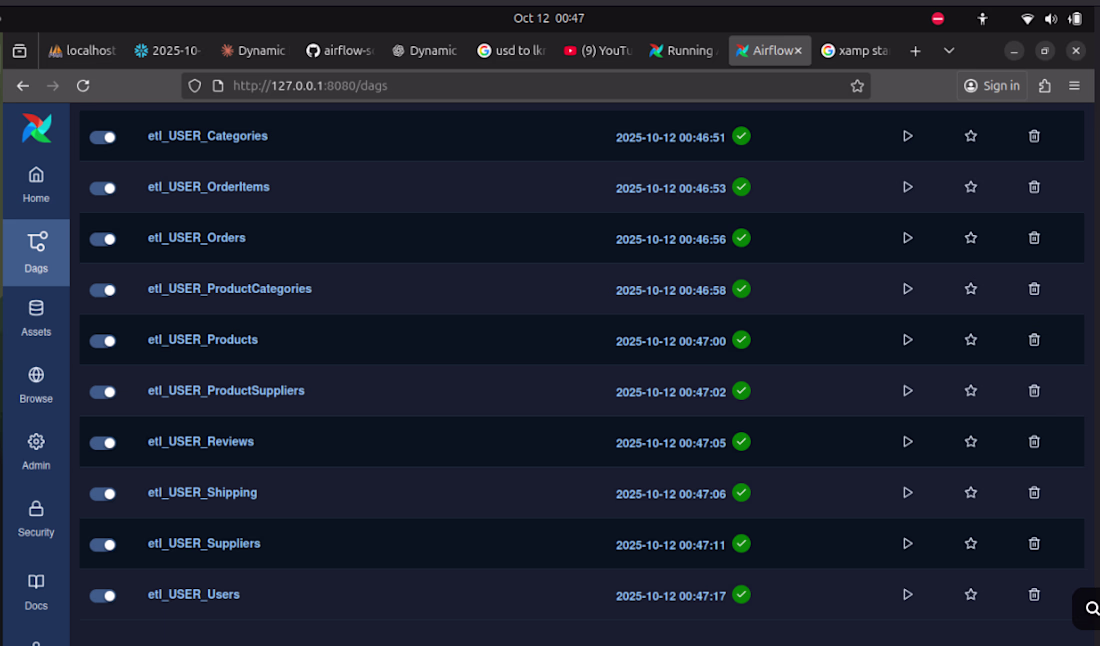Image resolution: width=1100 pixels, height=646 pixels.
Task: Delete the etl_USER_Reviews DAG
Action: 1034,442
